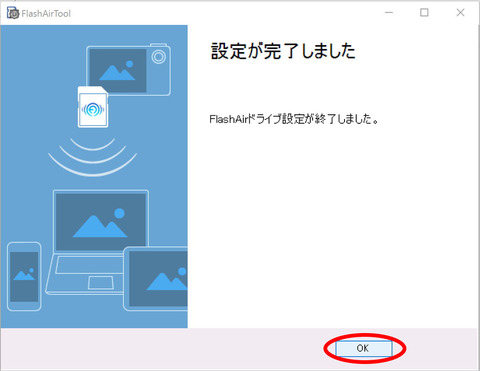Maximize the FlashAirTool window
480x371 pixels.
tap(424, 13)
